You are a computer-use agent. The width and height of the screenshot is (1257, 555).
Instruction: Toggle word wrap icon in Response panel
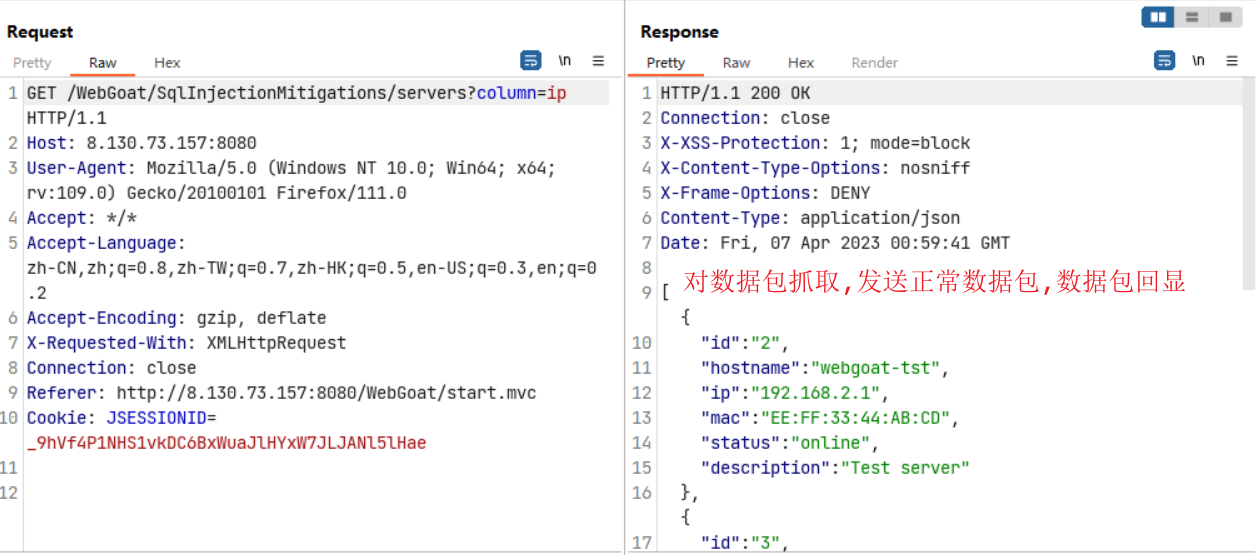[x=1165, y=61]
